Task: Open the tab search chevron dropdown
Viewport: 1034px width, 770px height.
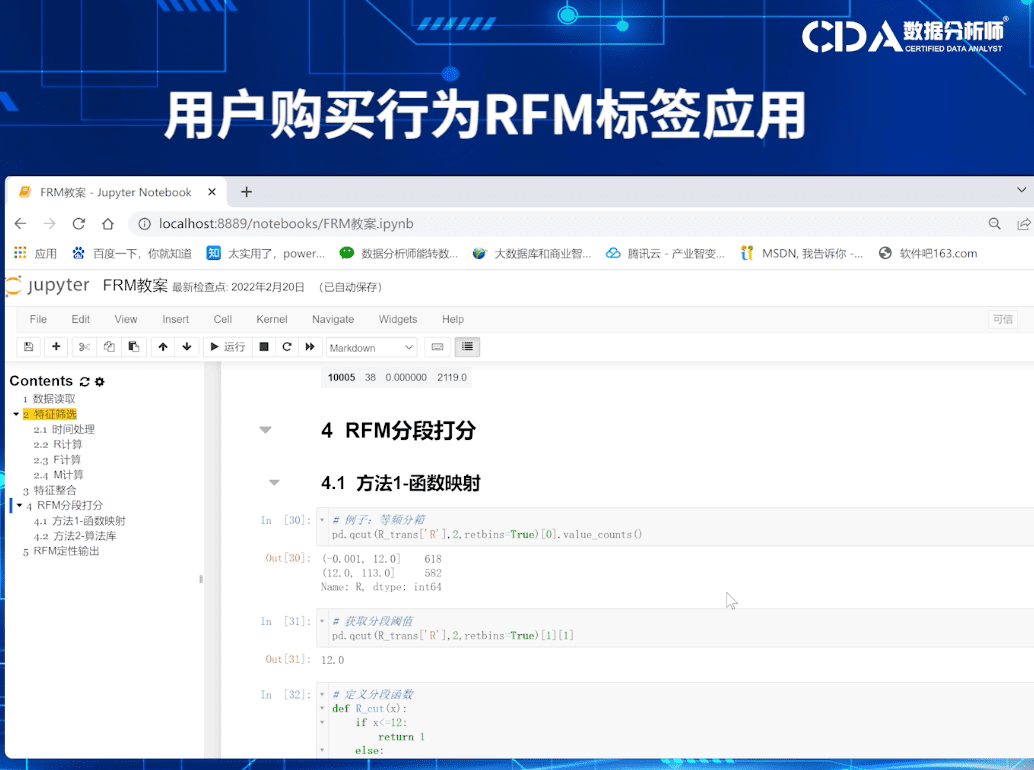Action: pos(1022,190)
